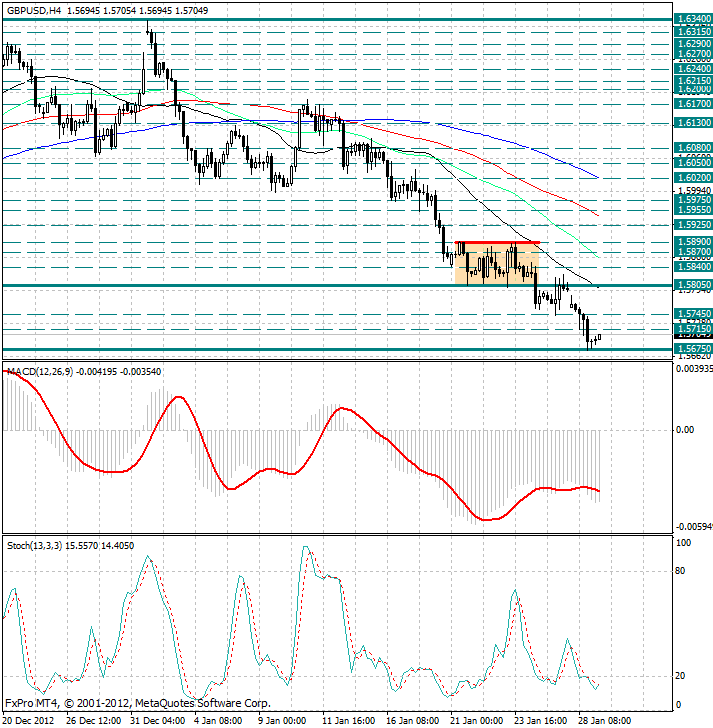Click the 23 Jan 16:00 date label
The height and width of the screenshot is (728, 713).
click(x=541, y=721)
